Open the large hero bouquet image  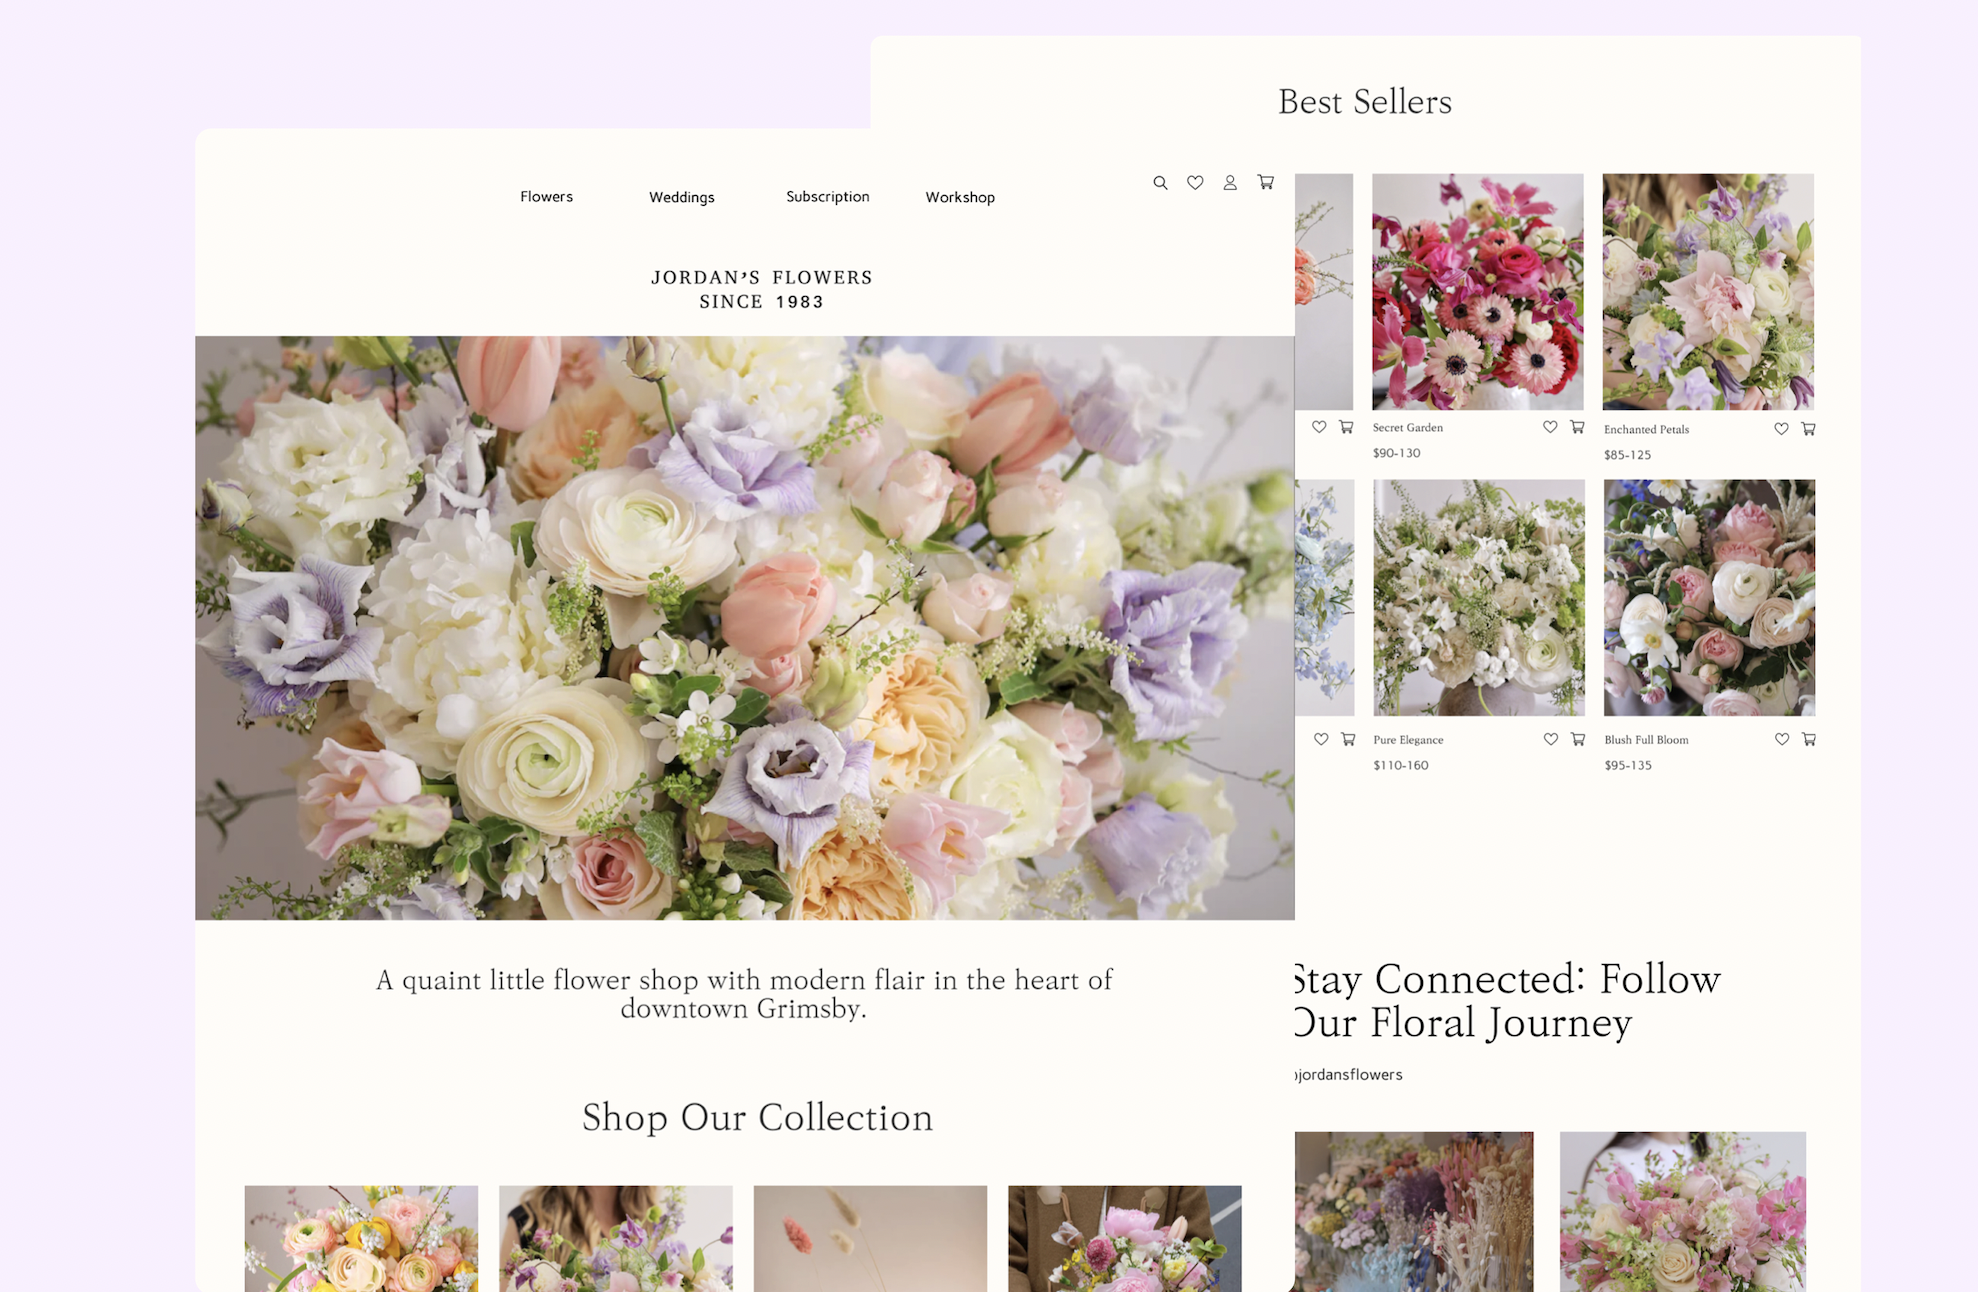(x=744, y=627)
